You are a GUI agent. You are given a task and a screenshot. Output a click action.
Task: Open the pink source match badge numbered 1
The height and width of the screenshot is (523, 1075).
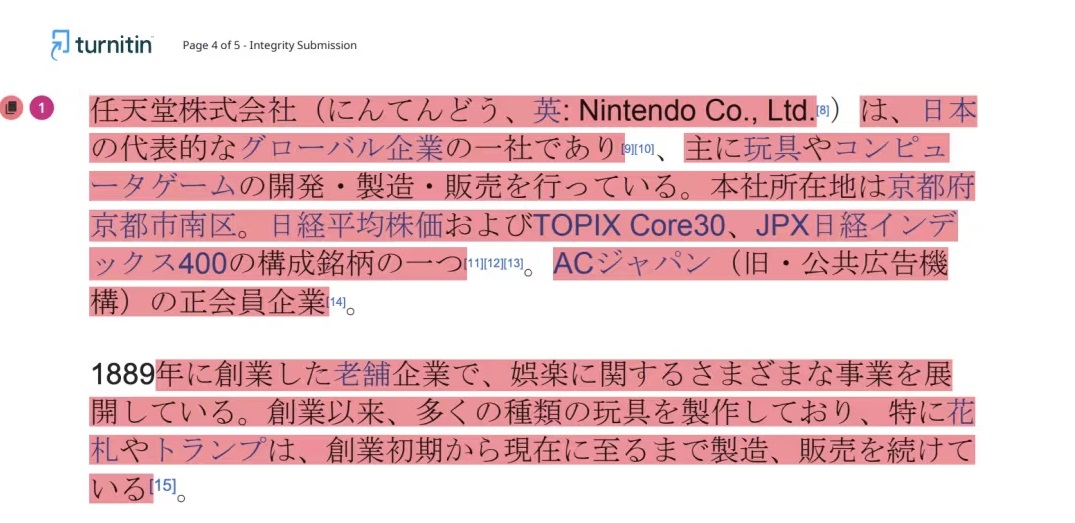pyautogui.click(x=41, y=108)
